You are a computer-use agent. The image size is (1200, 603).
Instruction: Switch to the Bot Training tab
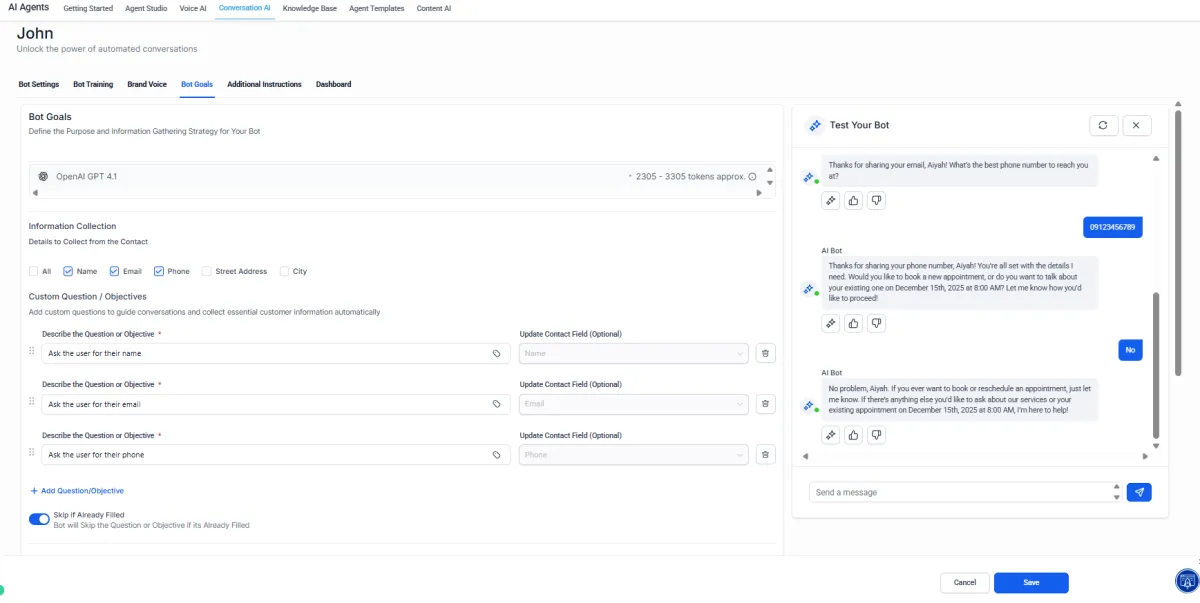(x=93, y=84)
